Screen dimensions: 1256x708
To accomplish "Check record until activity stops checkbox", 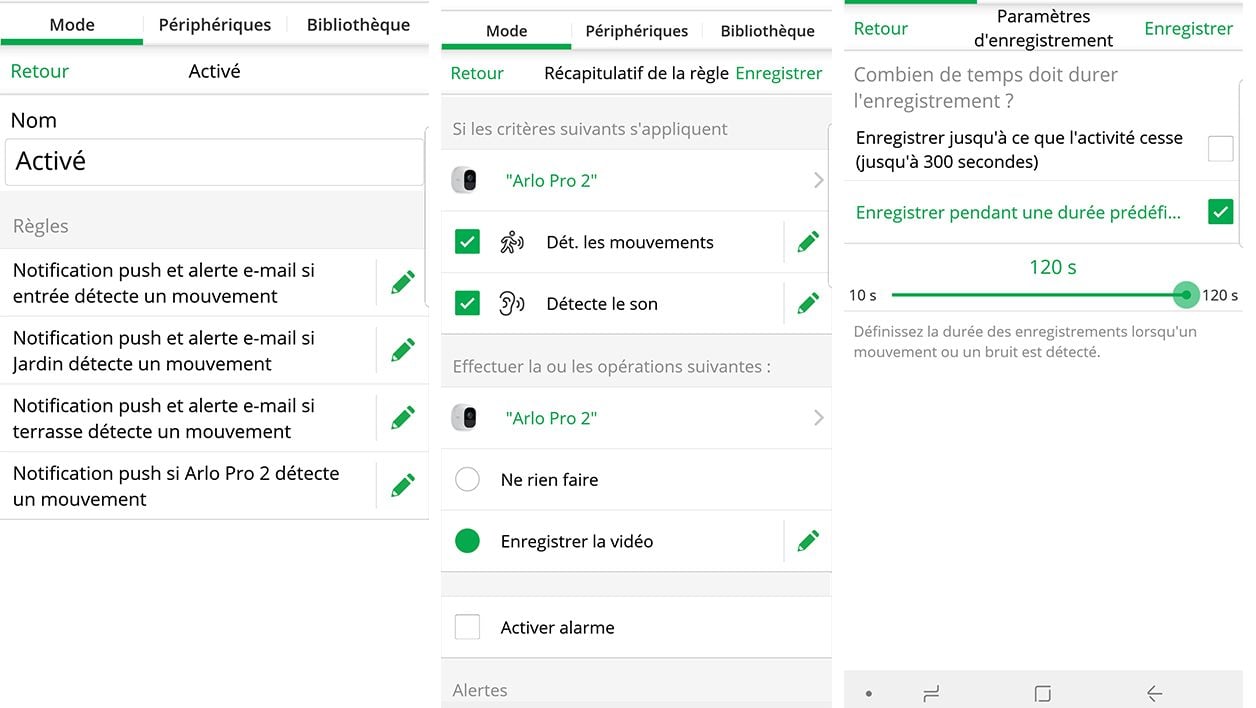I will click(x=1220, y=149).
